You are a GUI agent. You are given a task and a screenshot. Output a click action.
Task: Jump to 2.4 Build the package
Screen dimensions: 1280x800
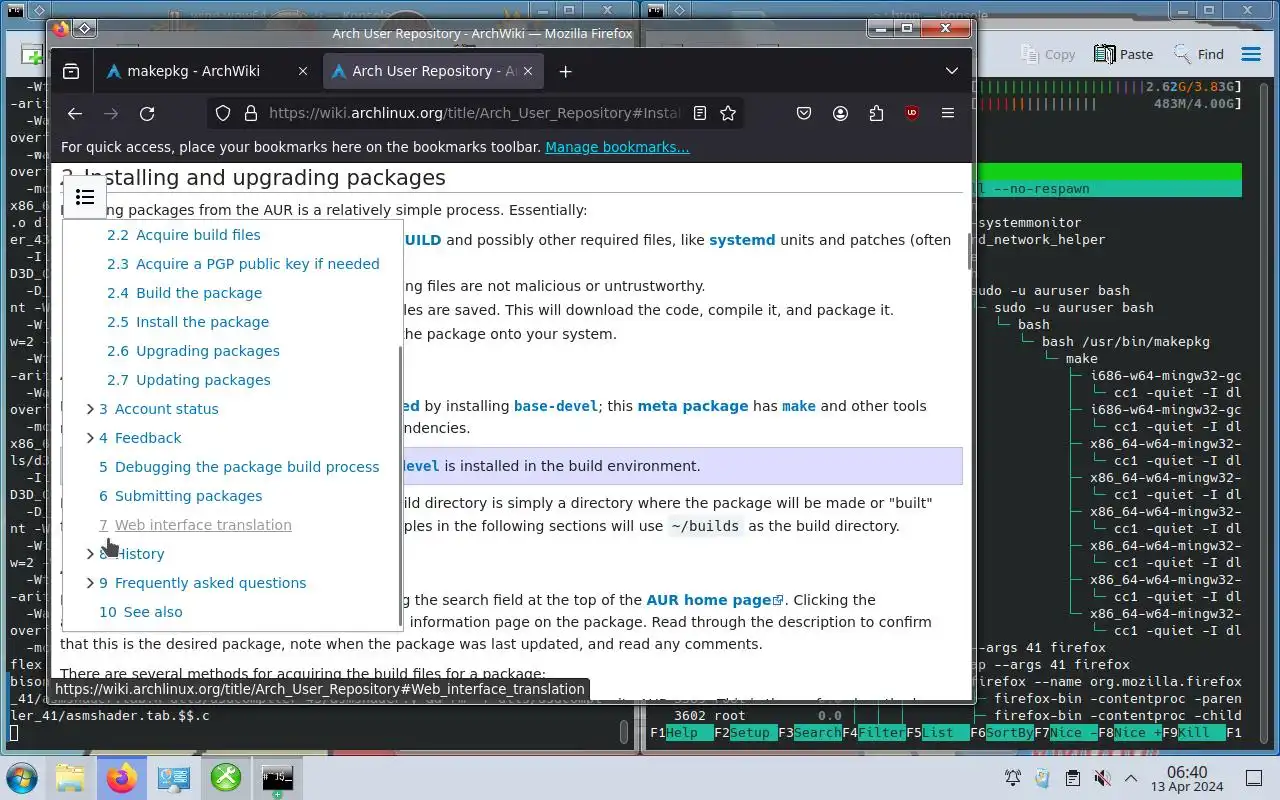(185, 293)
